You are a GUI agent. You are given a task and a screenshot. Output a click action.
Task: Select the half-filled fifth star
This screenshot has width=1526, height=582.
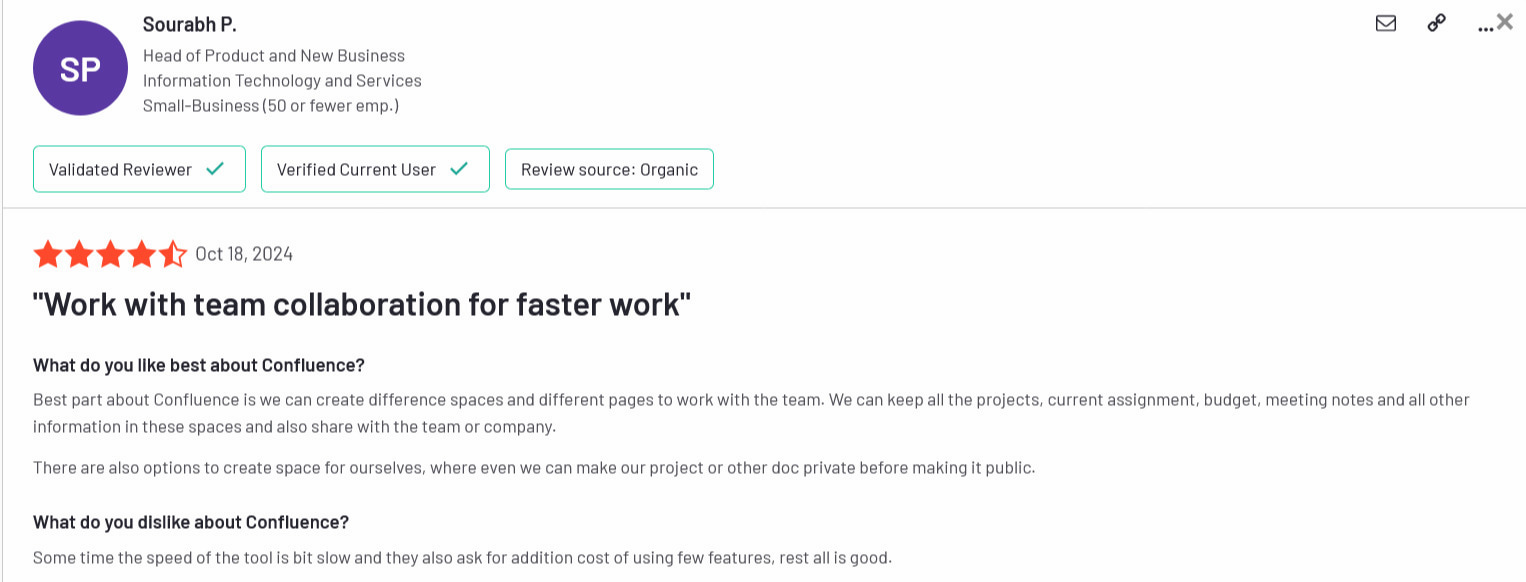pos(172,254)
